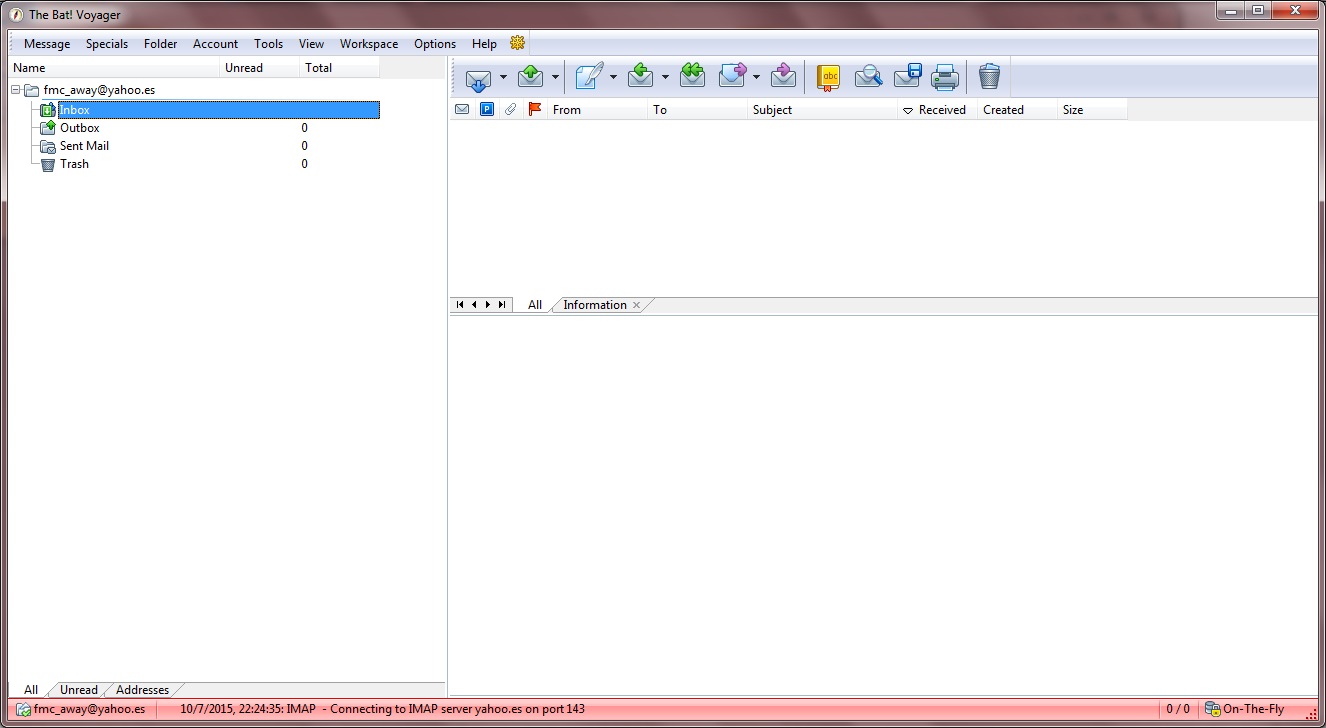1326x728 pixels.
Task: Go to previous tab with left arrow
Action: click(474, 305)
